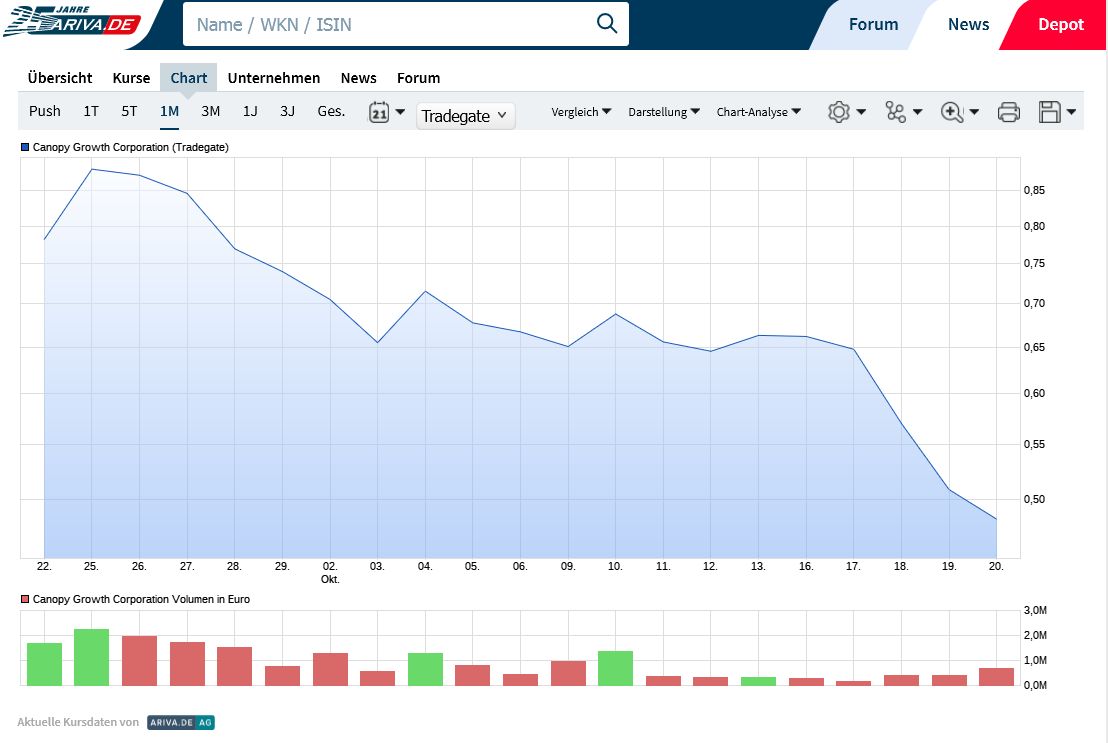Open the calendar date picker icon
The width and height of the screenshot is (1108, 743).
[379, 112]
